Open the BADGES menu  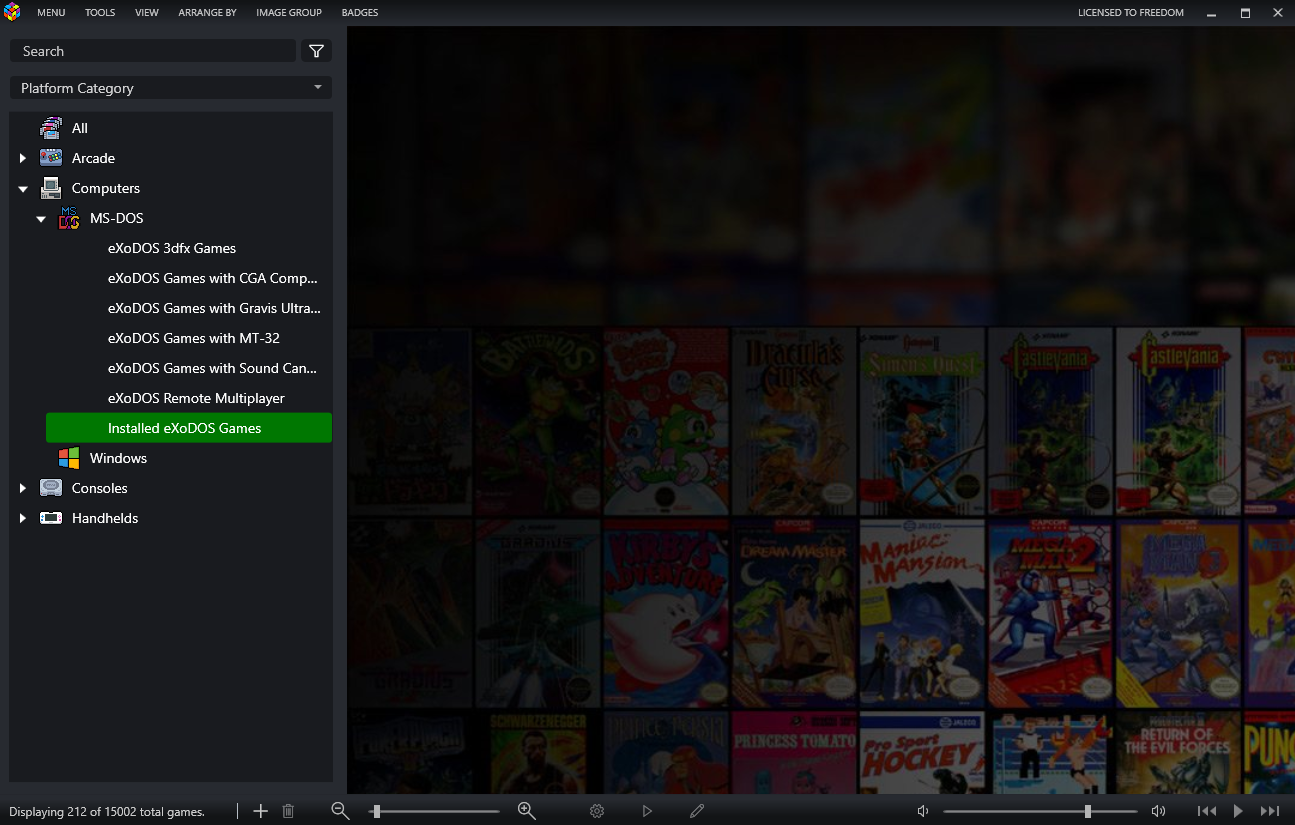[360, 13]
